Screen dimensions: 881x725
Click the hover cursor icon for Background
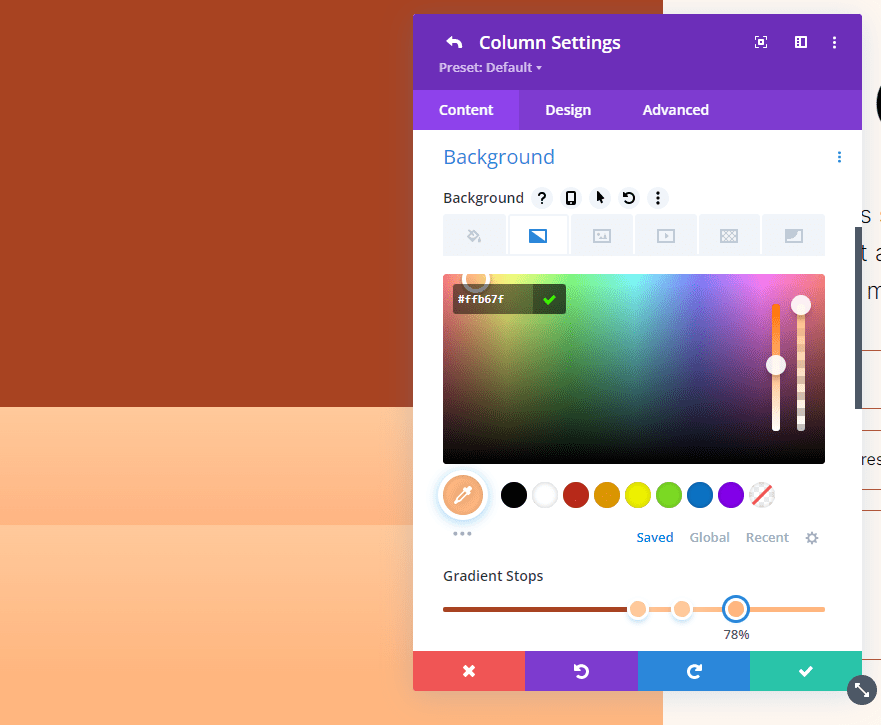[x=600, y=198]
